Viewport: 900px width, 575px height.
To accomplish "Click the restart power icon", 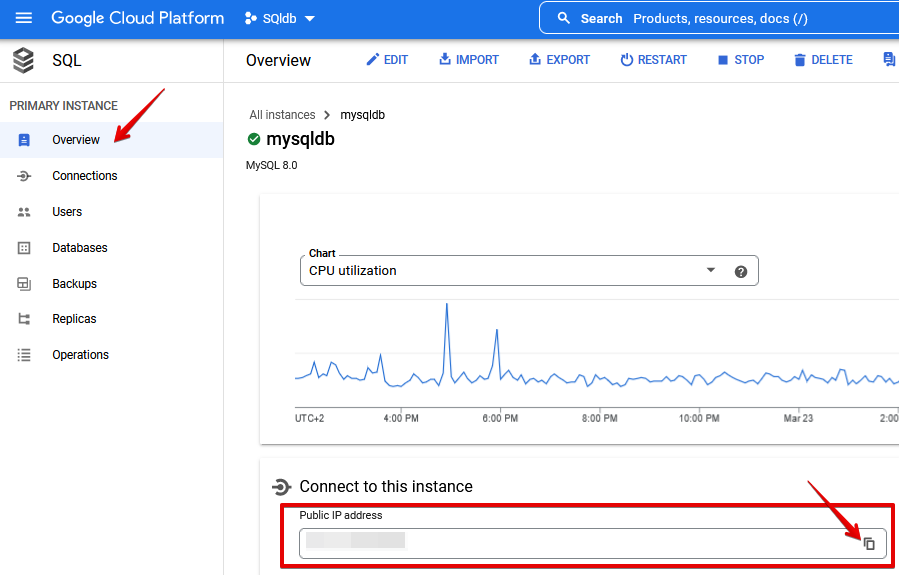I will pos(627,60).
